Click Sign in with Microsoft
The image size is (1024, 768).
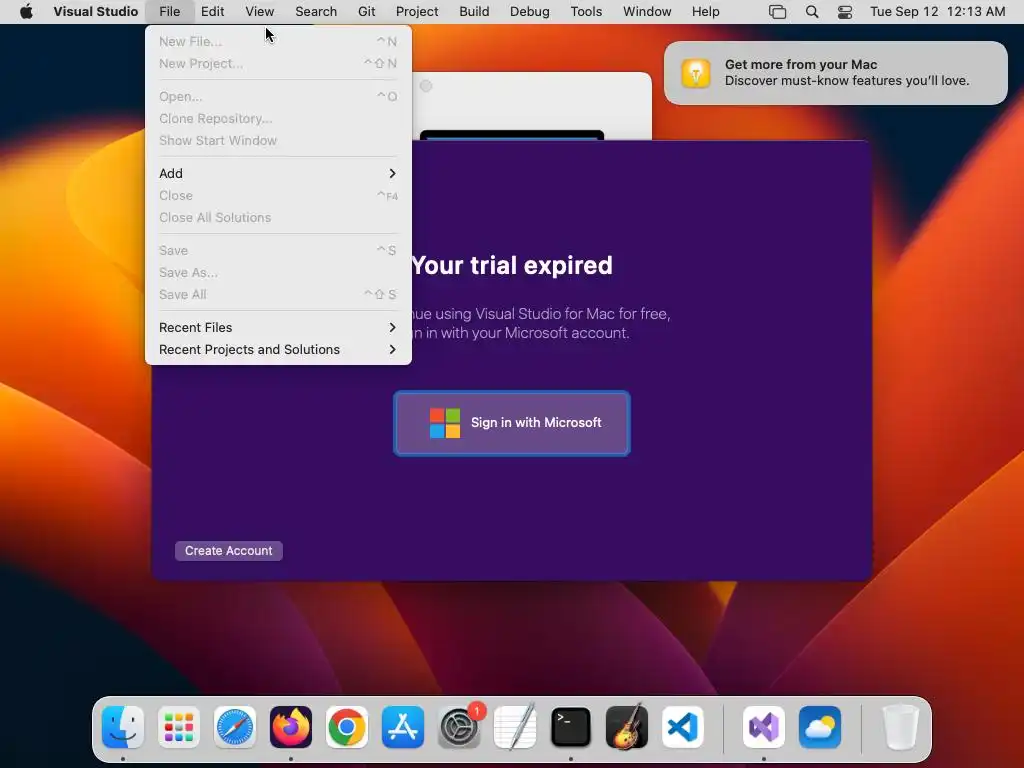pyautogui.click(x=512, y=423)
